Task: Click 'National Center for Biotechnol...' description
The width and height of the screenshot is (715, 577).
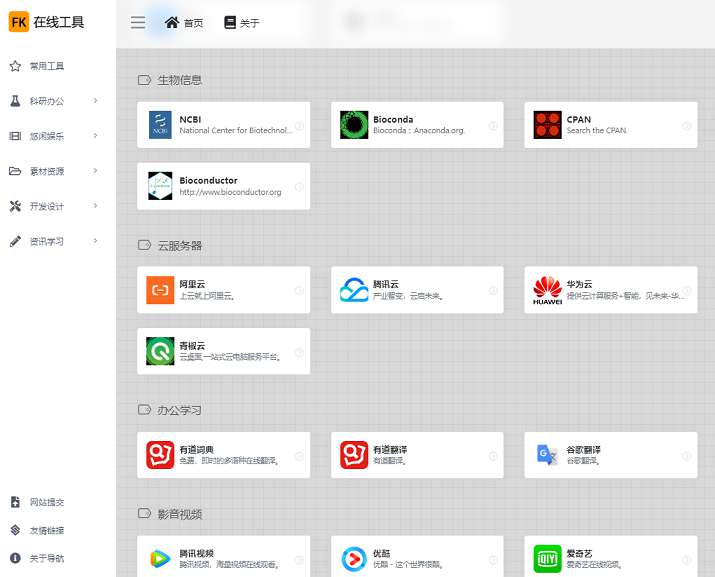Action: click(x=235, y=130)
